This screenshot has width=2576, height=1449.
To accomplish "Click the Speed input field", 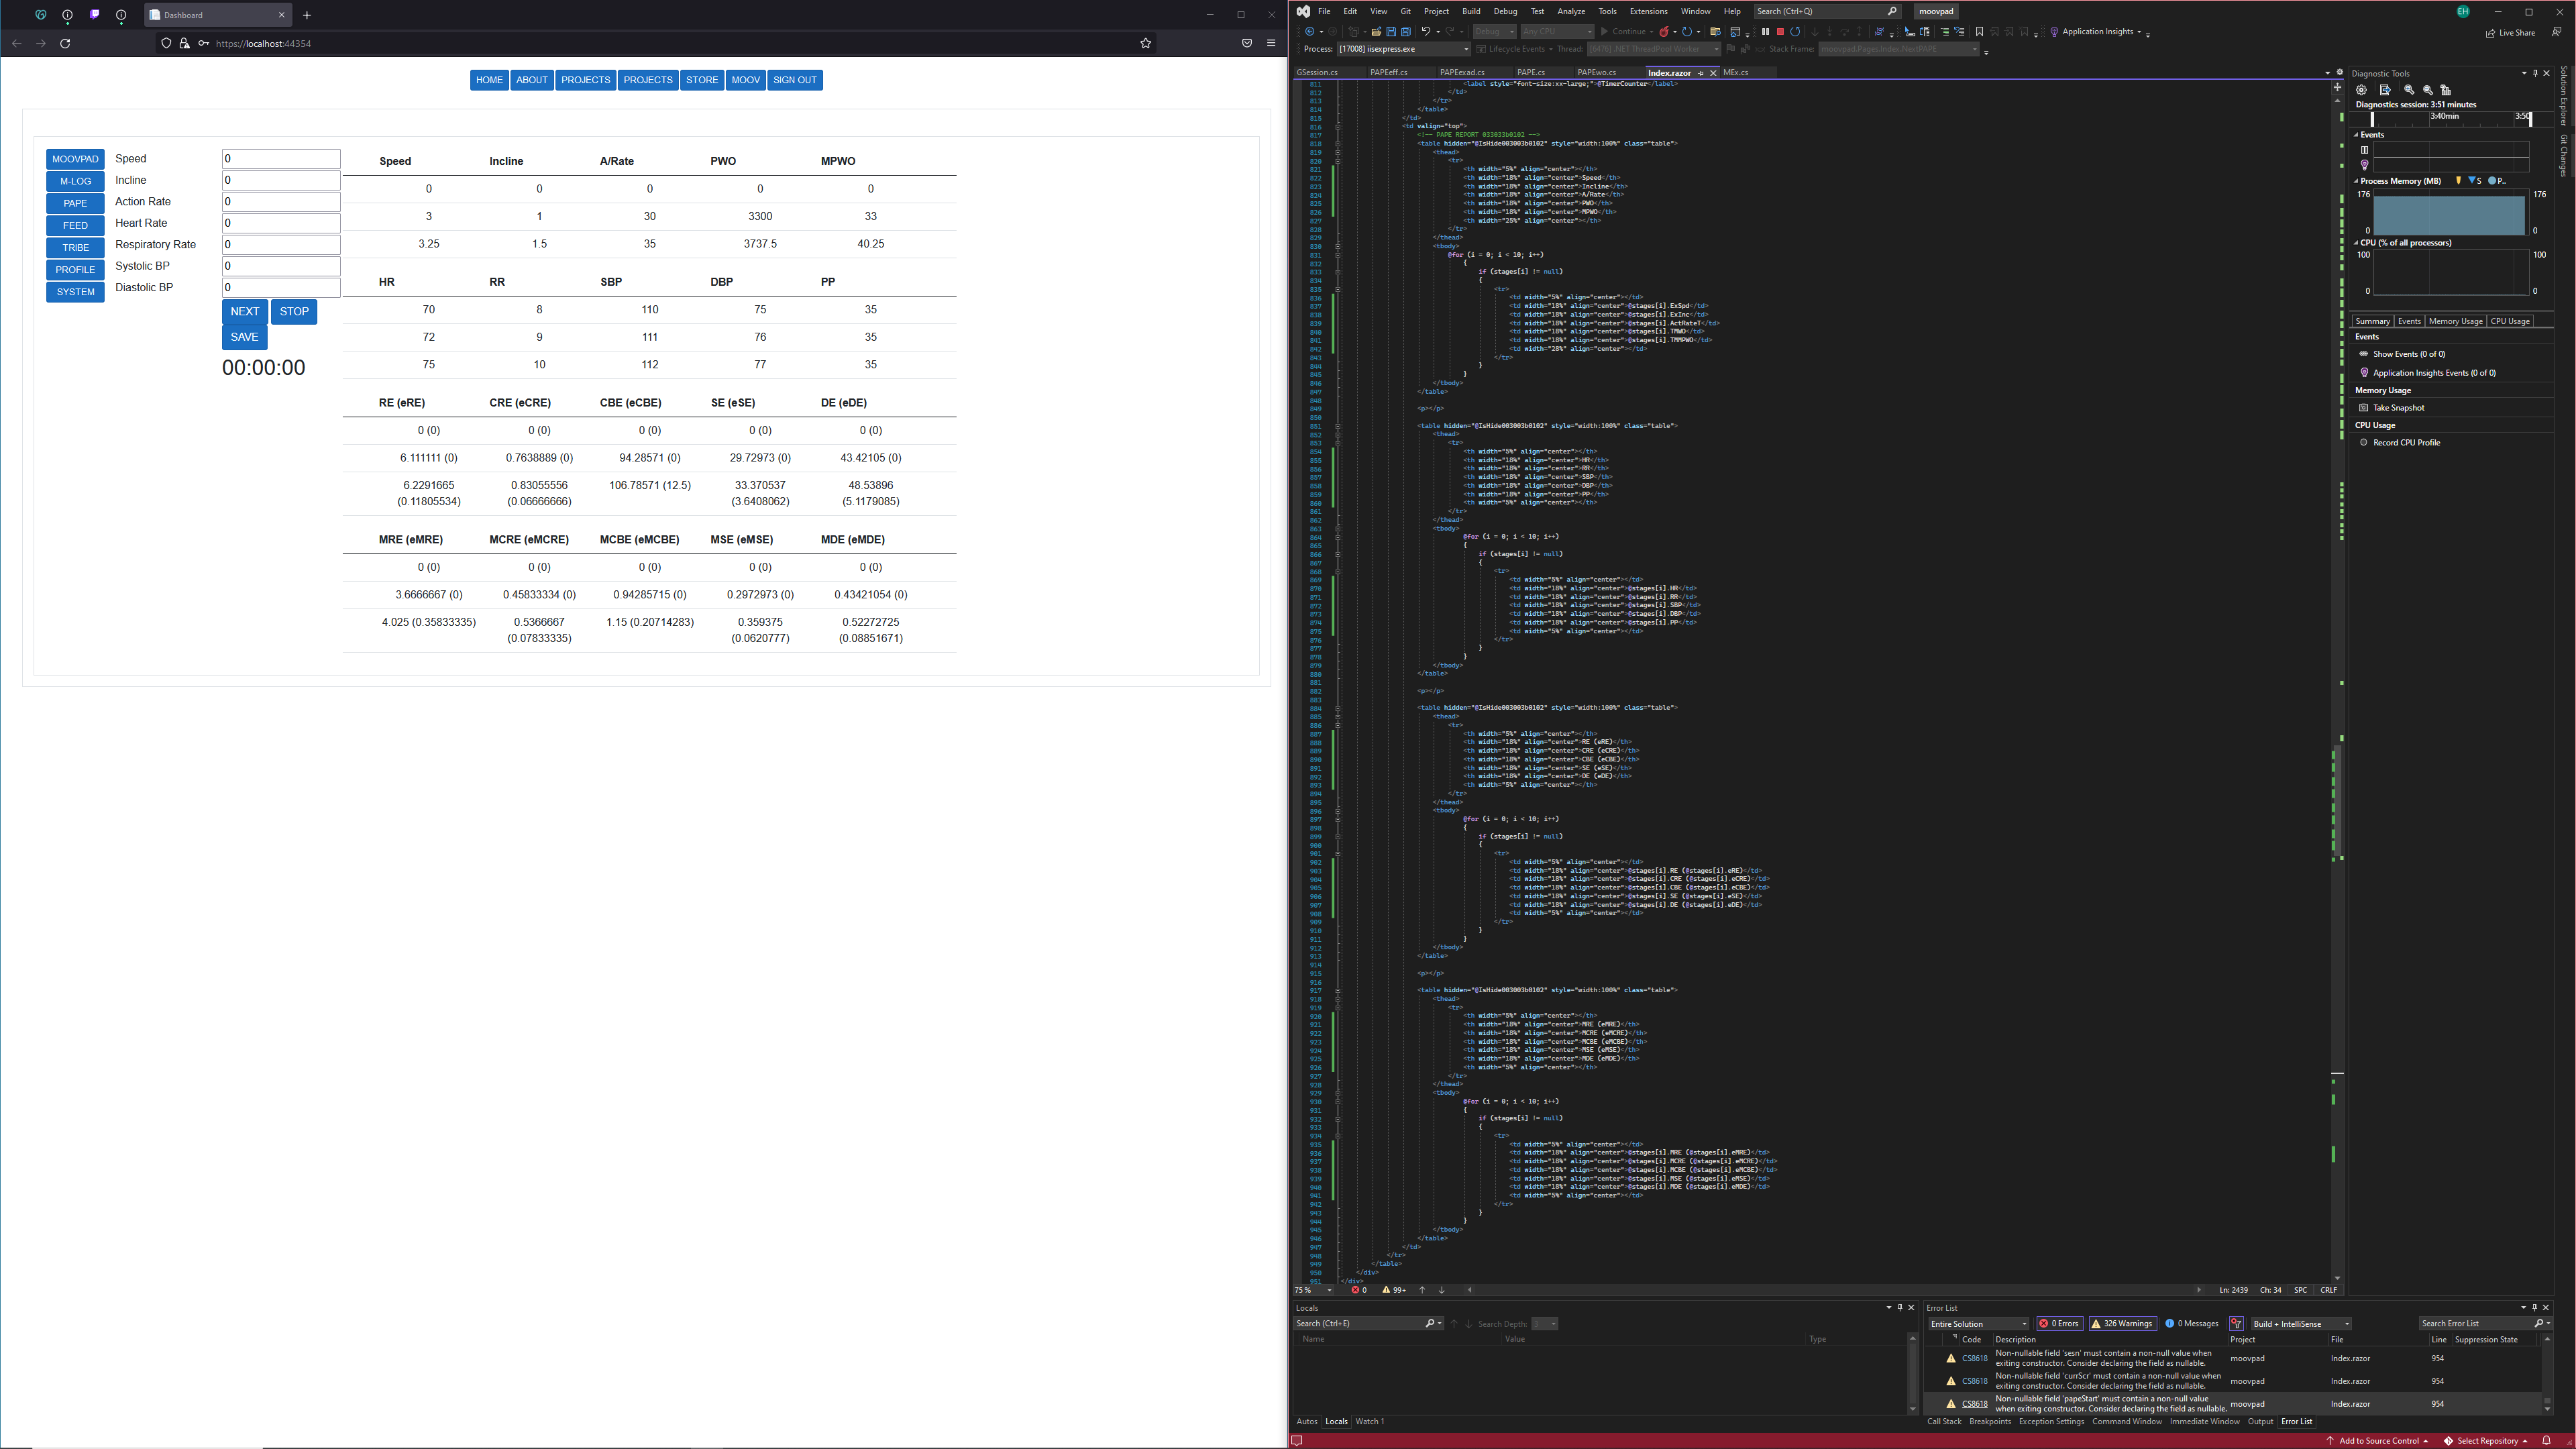I will [x=281, y=159].
